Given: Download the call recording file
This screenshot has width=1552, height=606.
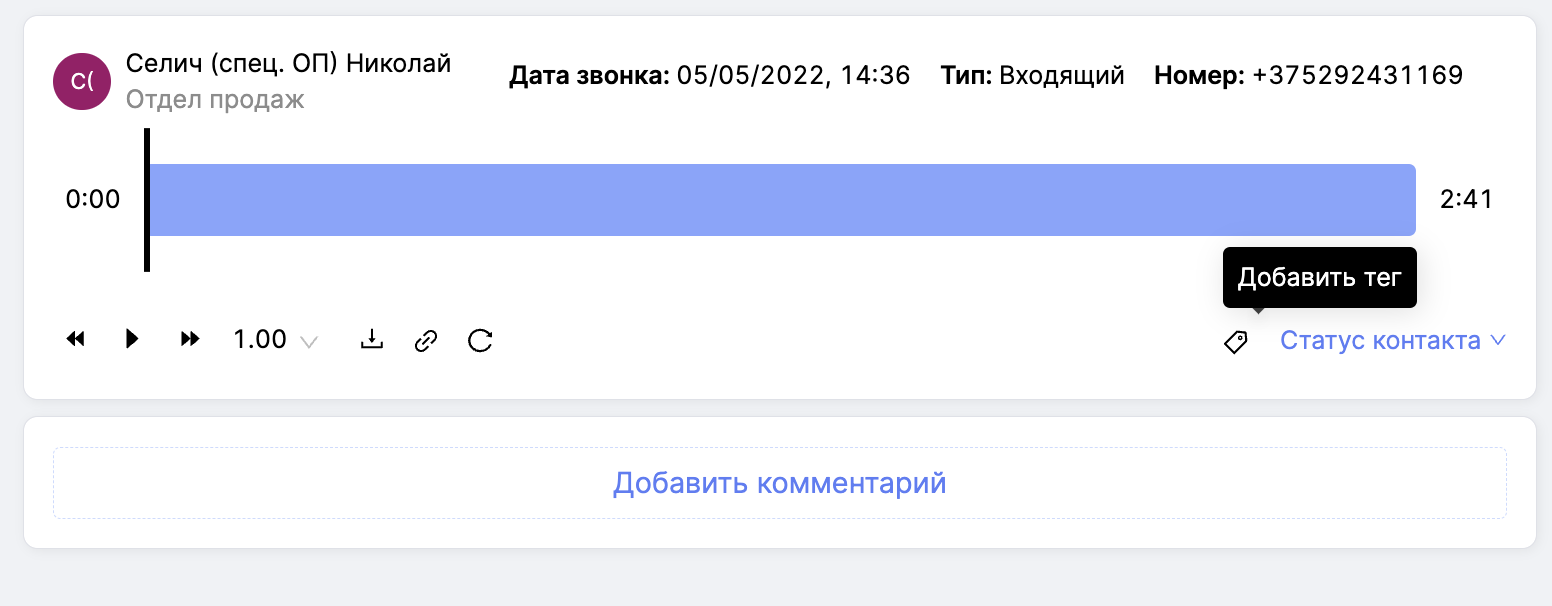Looking at the screenshot, I should click(x=372, y=340).
